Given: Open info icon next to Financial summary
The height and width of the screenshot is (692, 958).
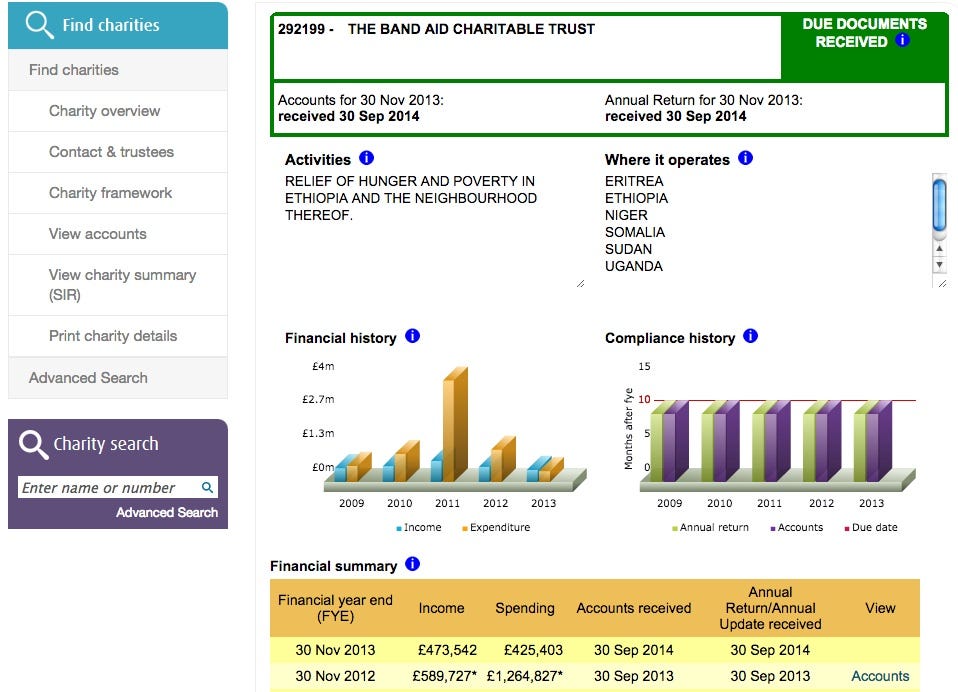Looking at the screenshot, I should point(412,564).
